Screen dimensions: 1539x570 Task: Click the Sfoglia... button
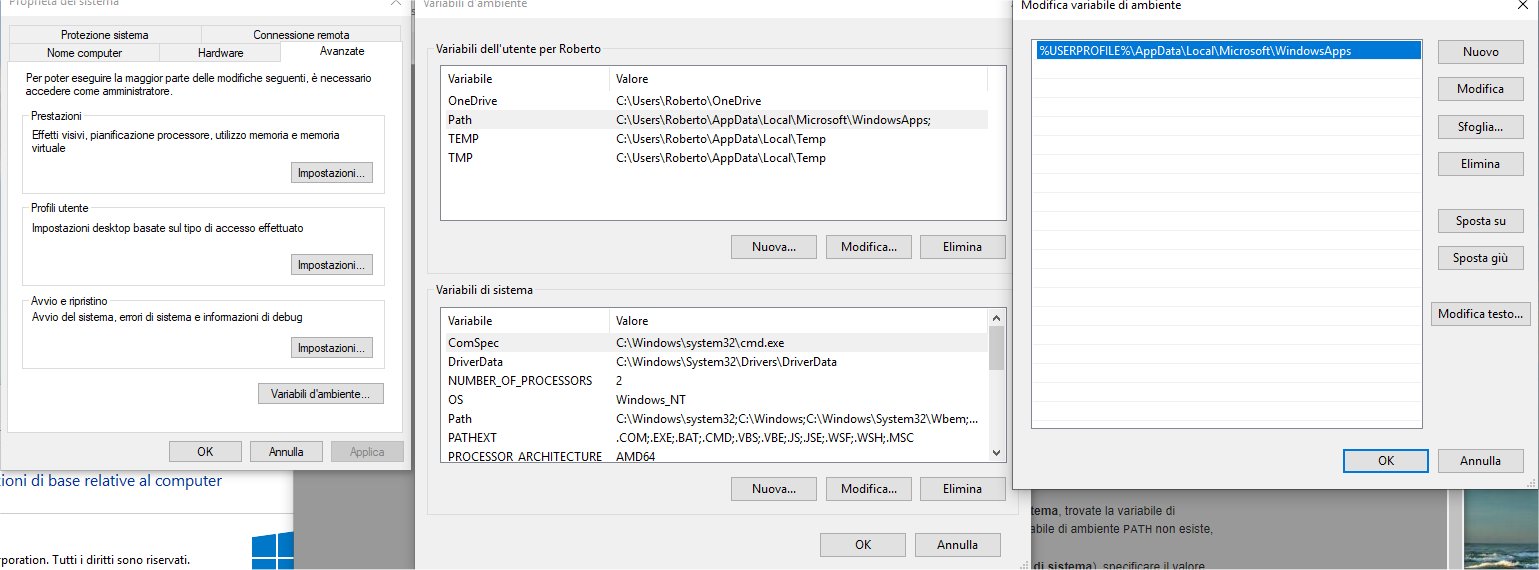[1481, 127]
